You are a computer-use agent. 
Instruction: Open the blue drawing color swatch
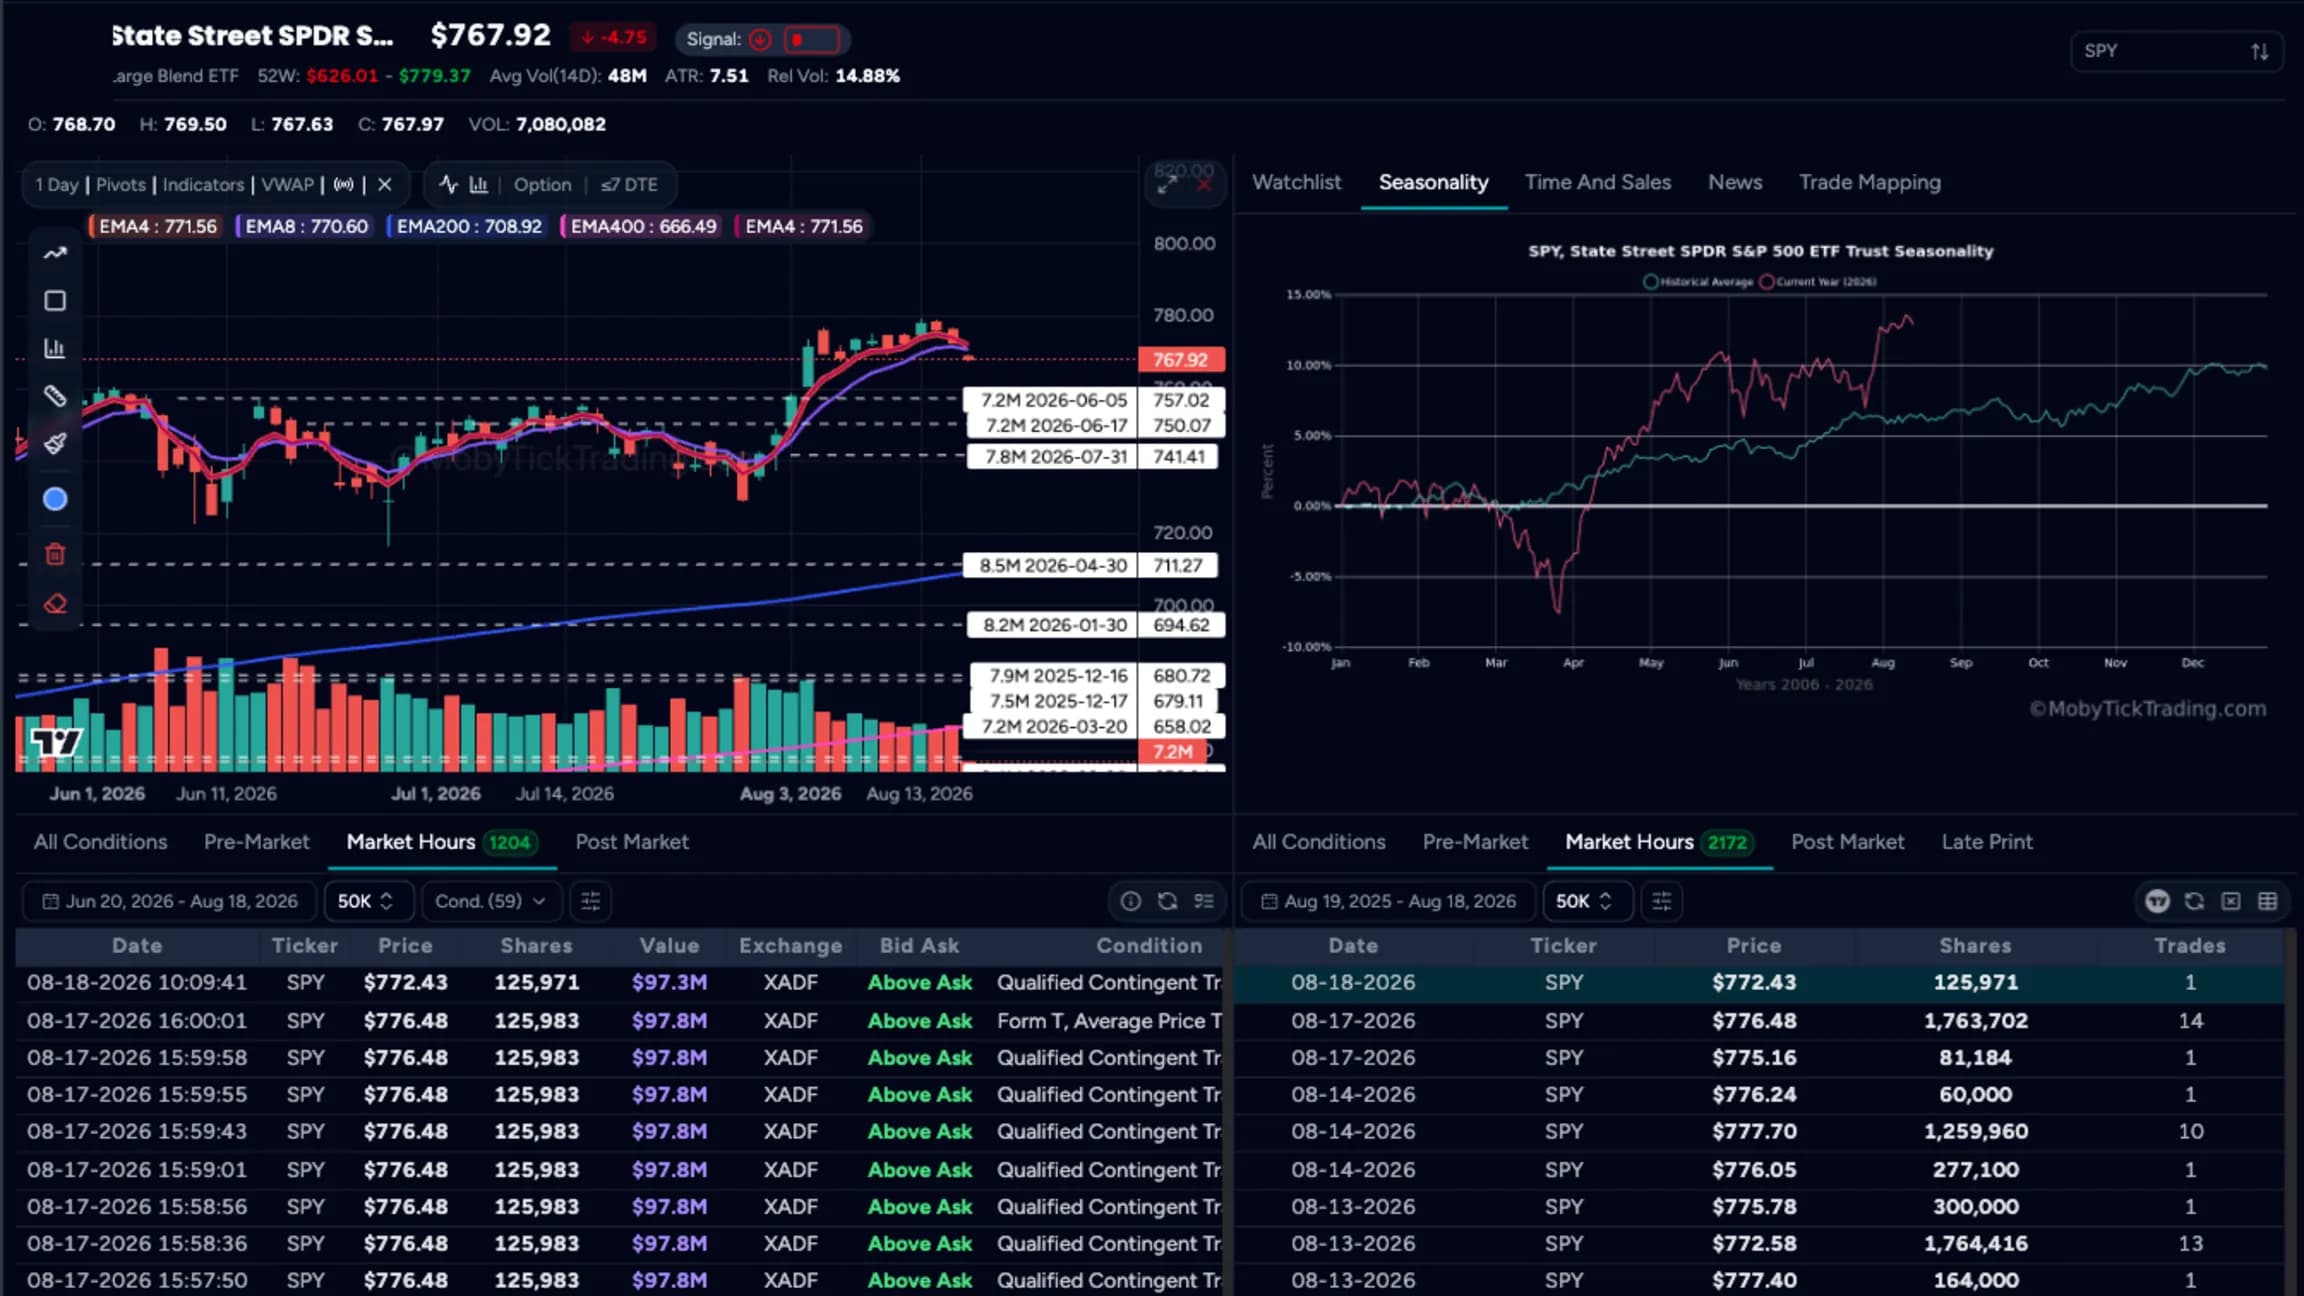55,499
